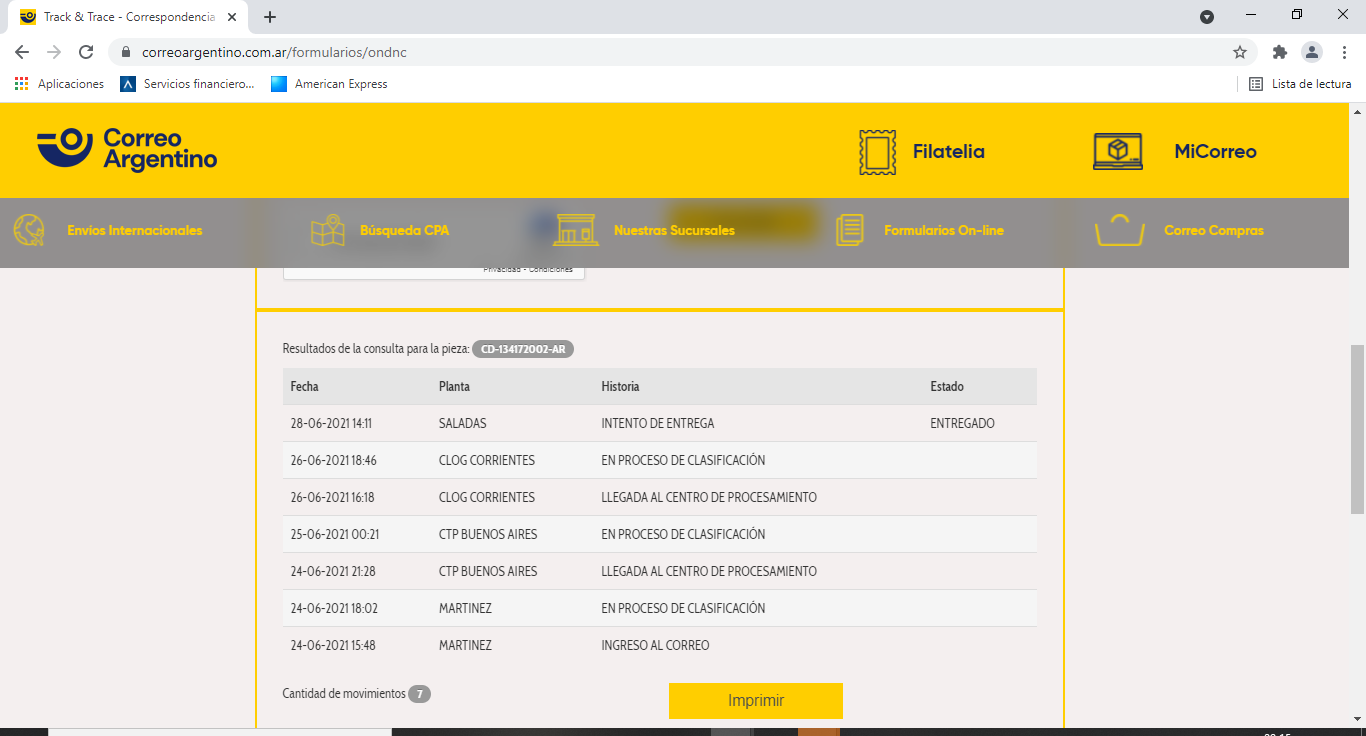Open the Chrome extensions puzzle icon

tap(1279, 52)
